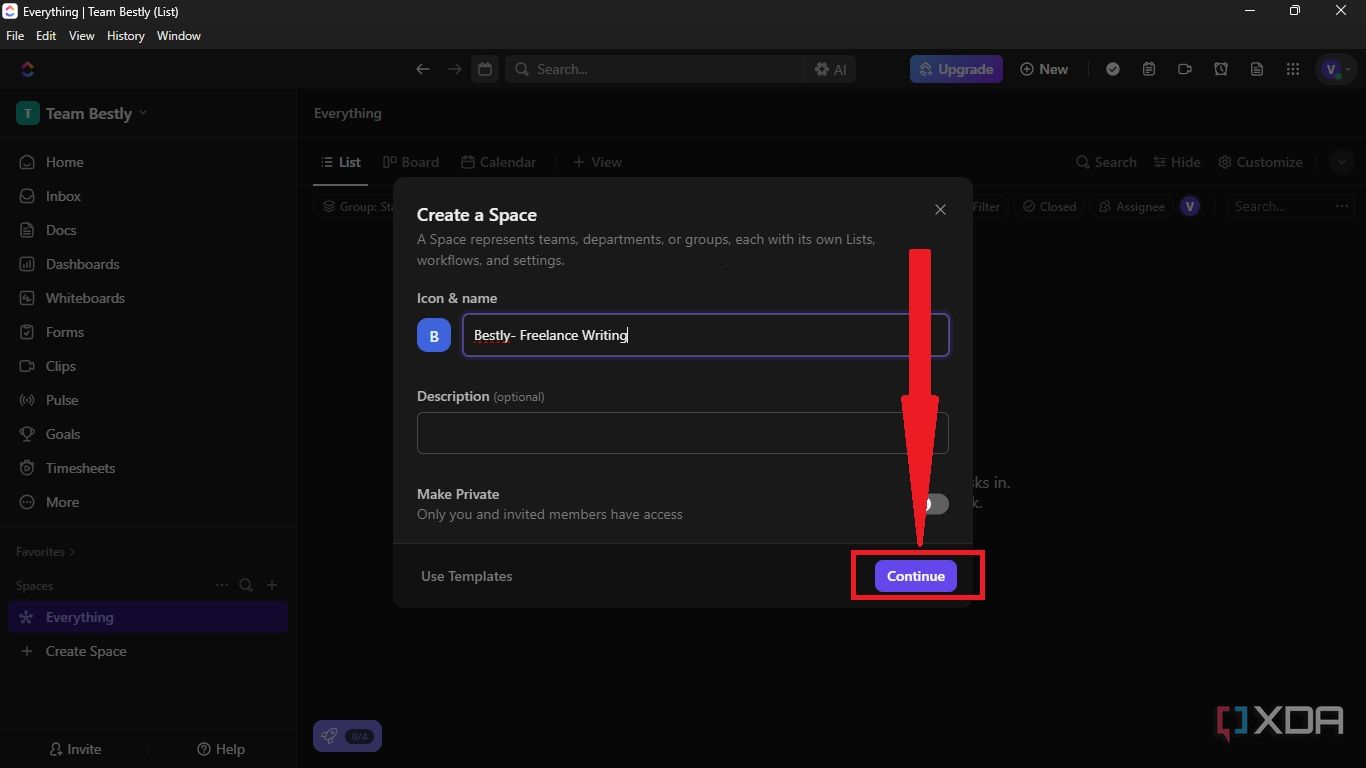The height and width of the screenshot is (768, 1366).
Task: Open the AI assistant button
Action: [830, 69]
